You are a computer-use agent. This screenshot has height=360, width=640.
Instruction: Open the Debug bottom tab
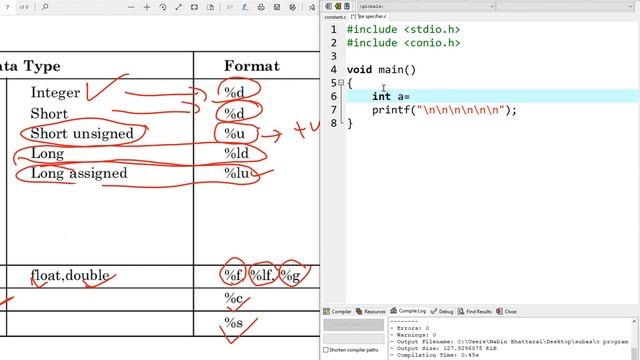(x=442, y=311)
